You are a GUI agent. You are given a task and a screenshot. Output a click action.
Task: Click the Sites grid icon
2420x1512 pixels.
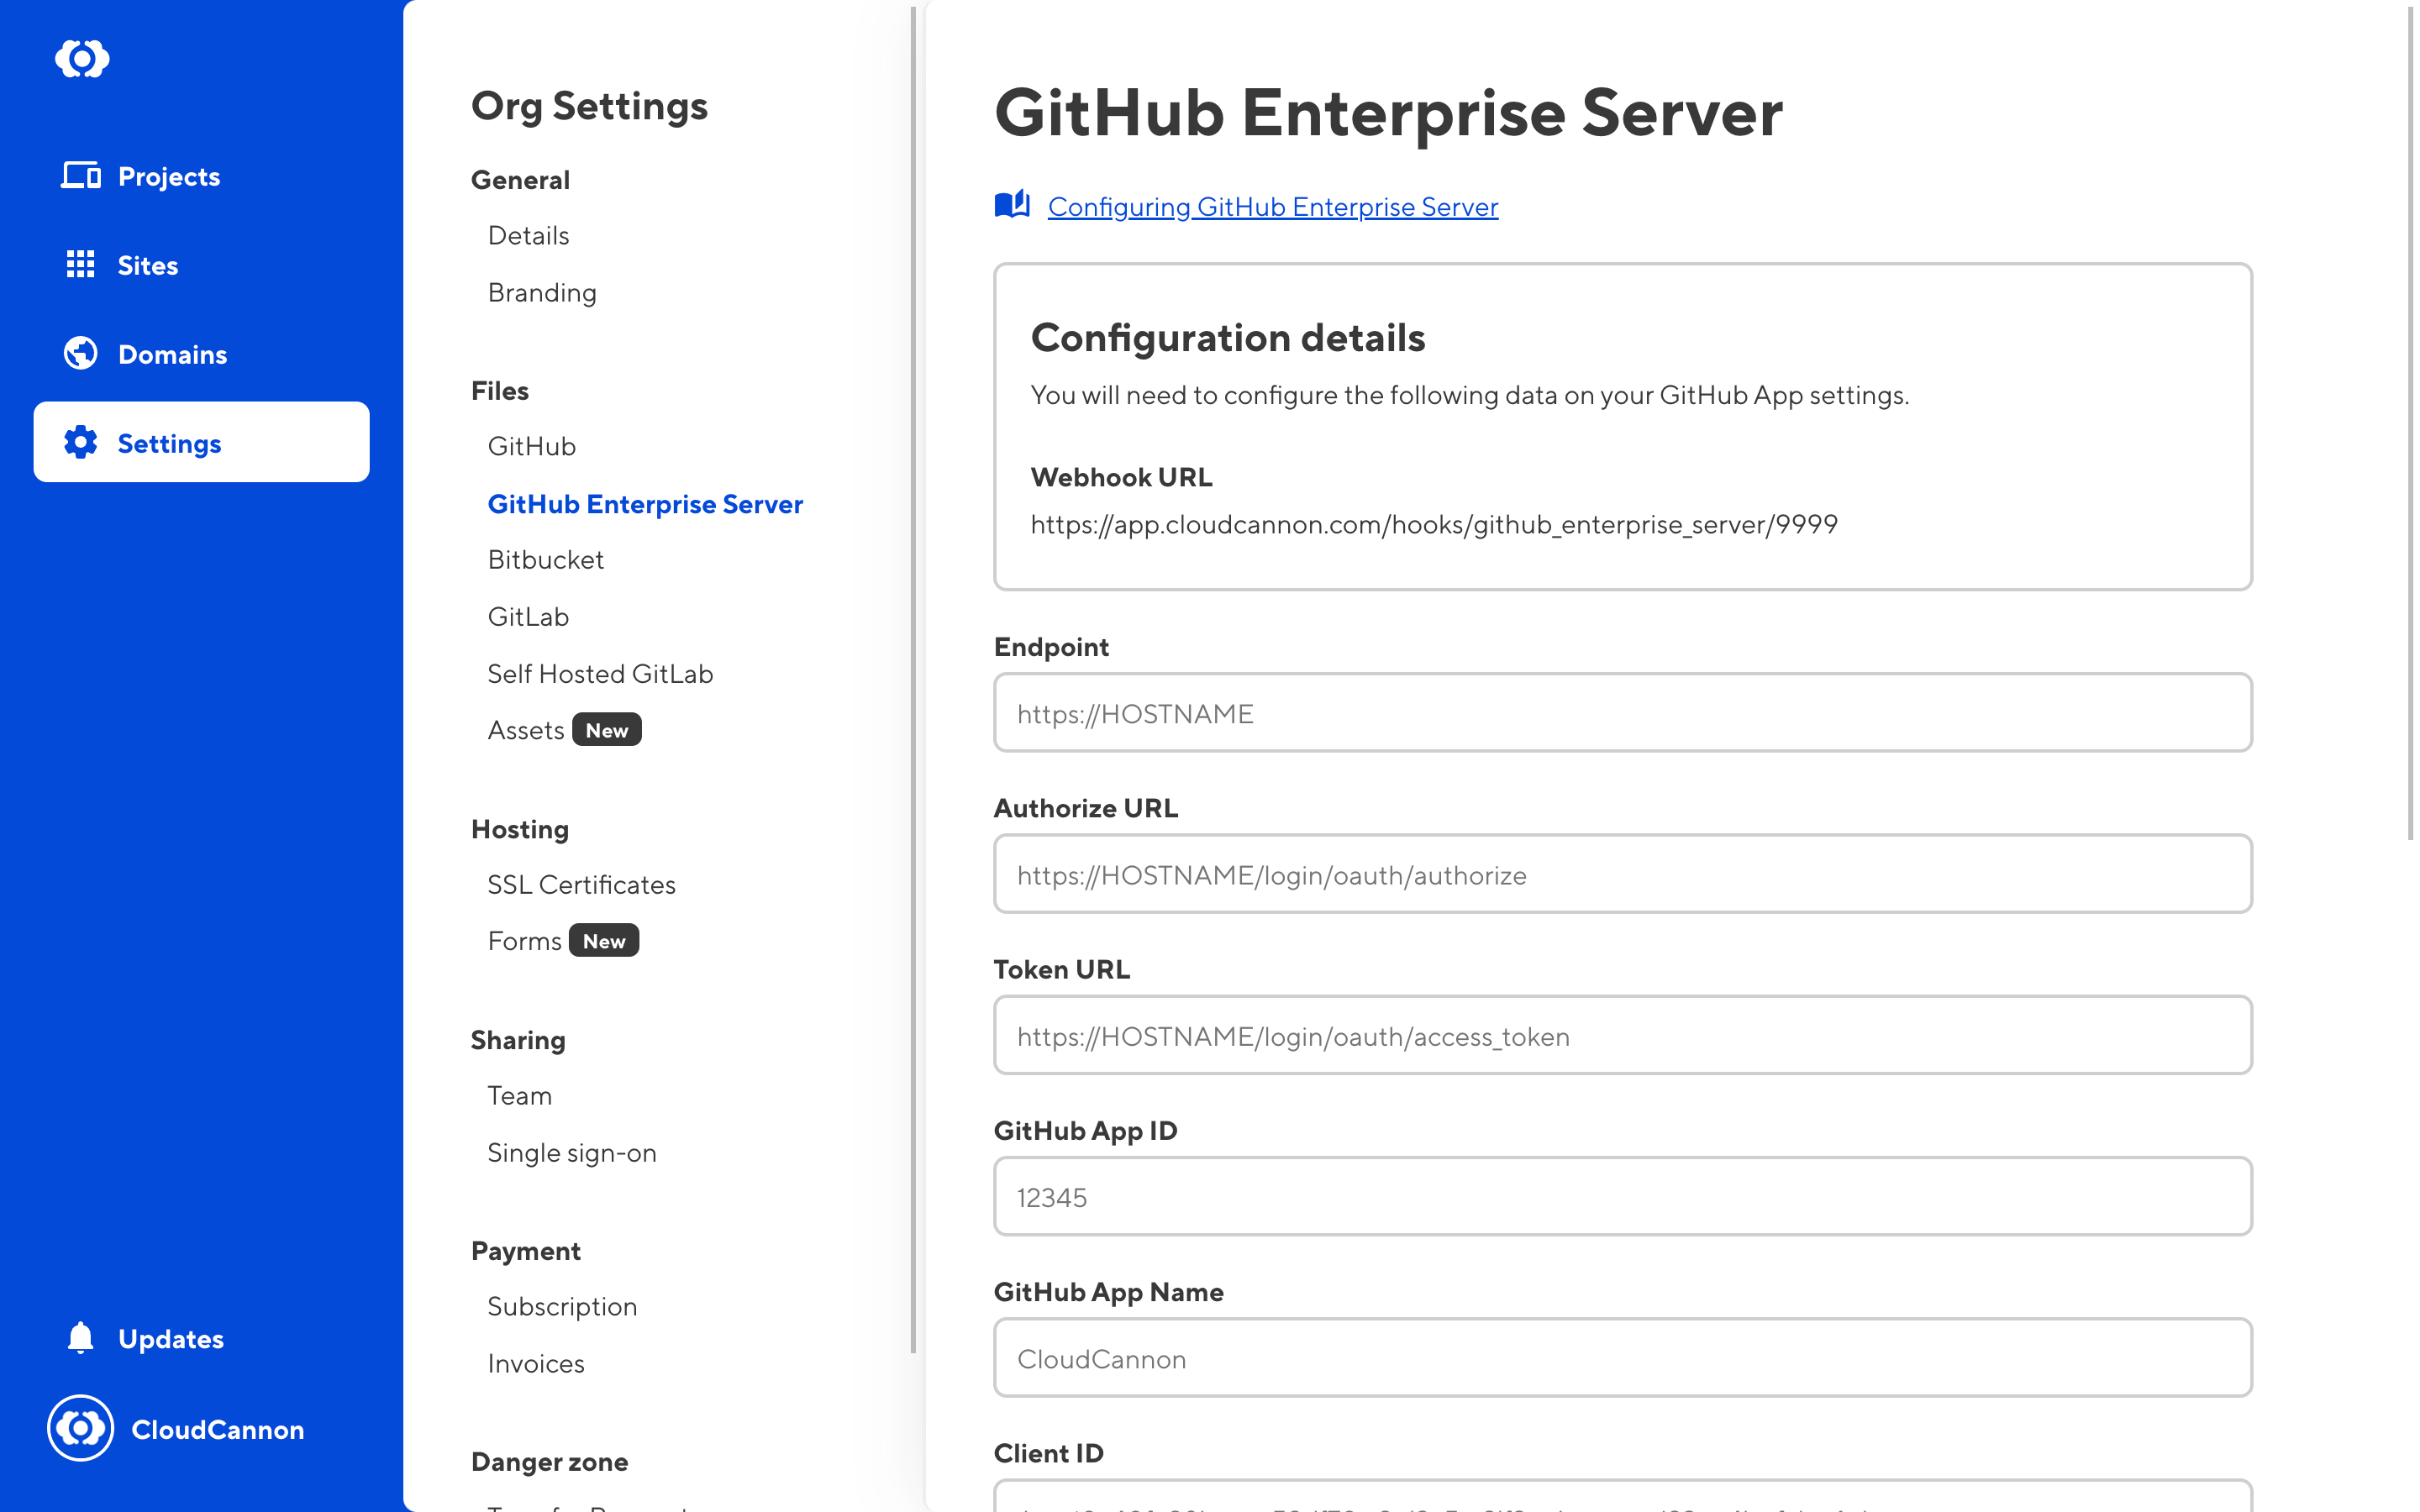(x=80, y=265)
